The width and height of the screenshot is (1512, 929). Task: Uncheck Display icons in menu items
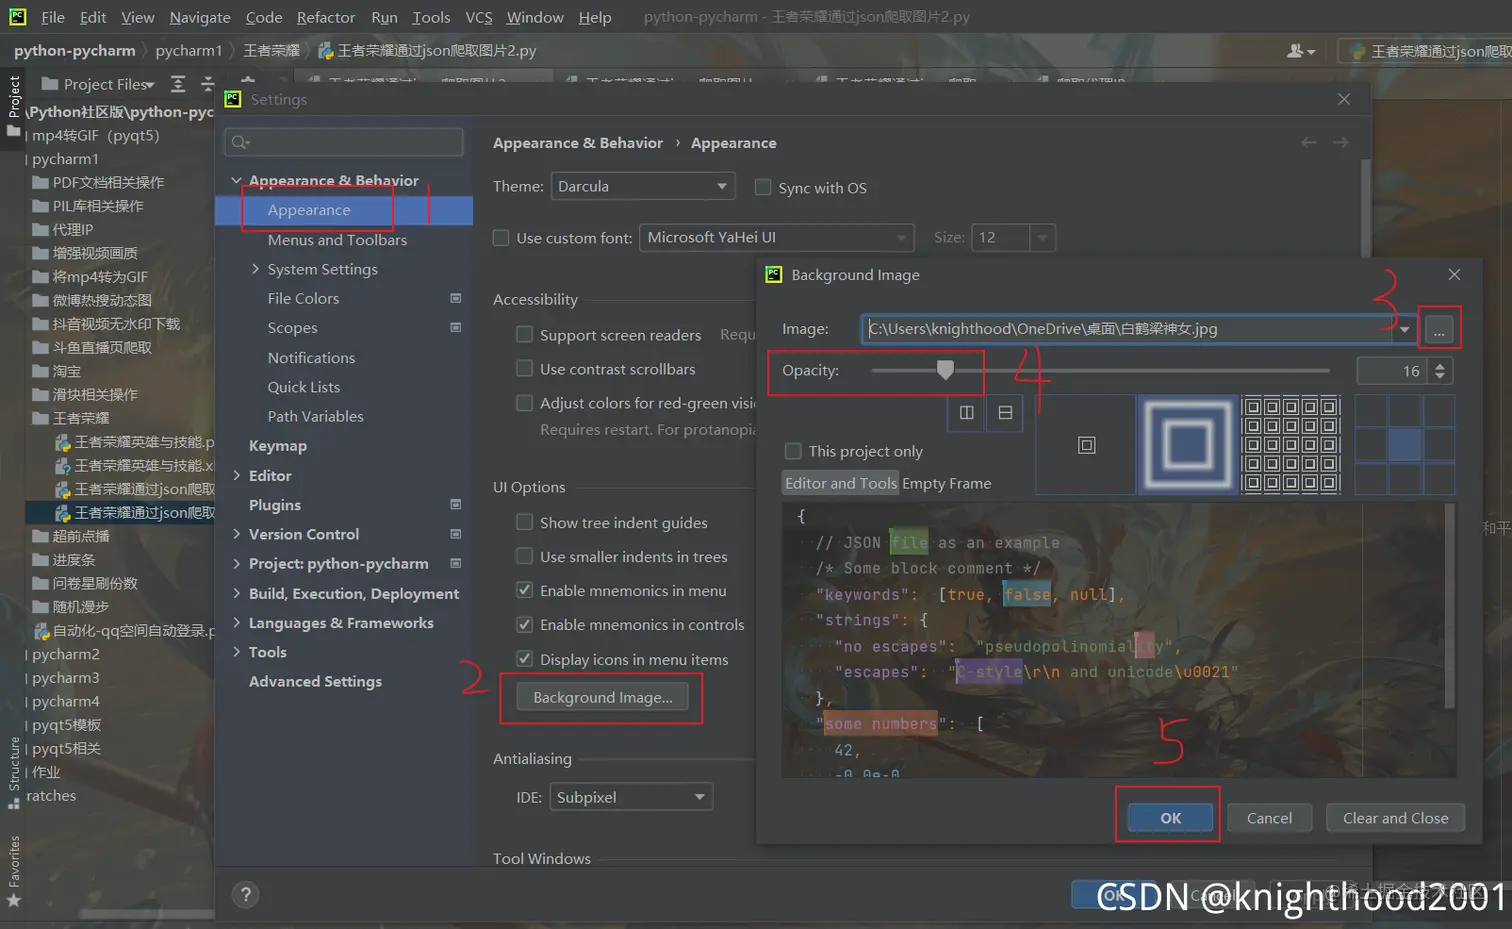point(524,659)
